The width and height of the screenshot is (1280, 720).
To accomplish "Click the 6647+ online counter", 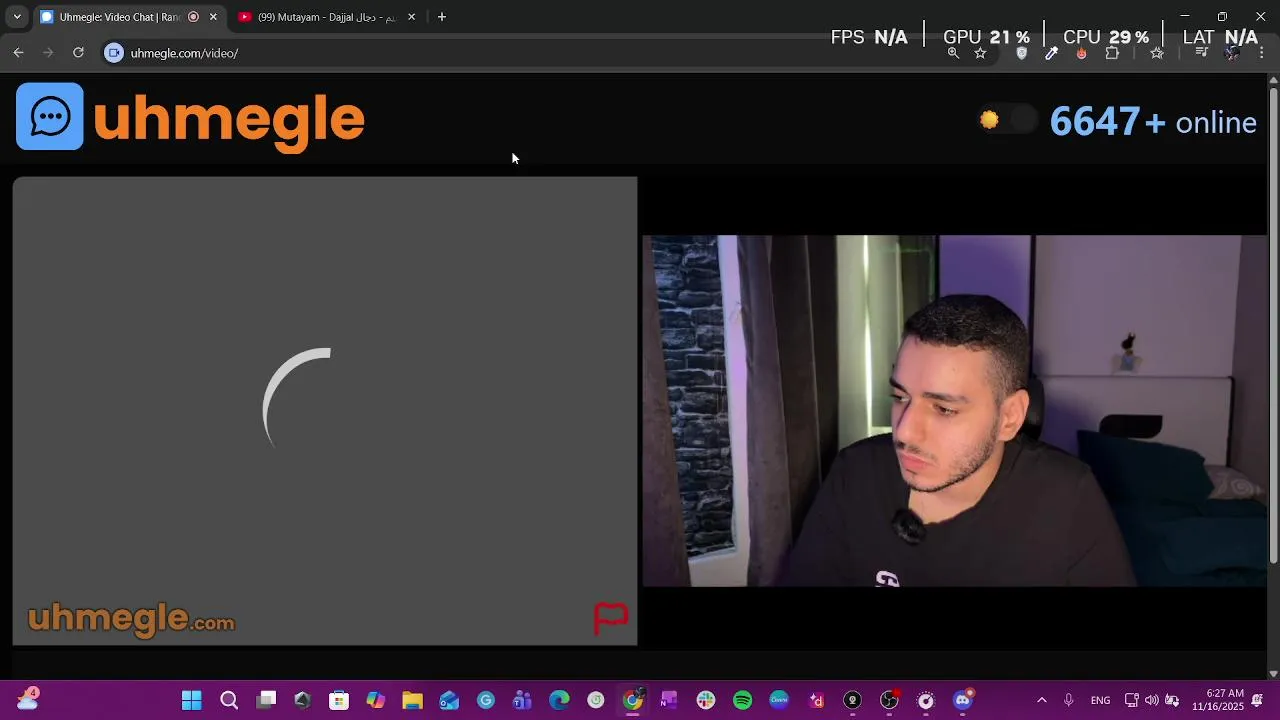I will tap(1153, 122).
